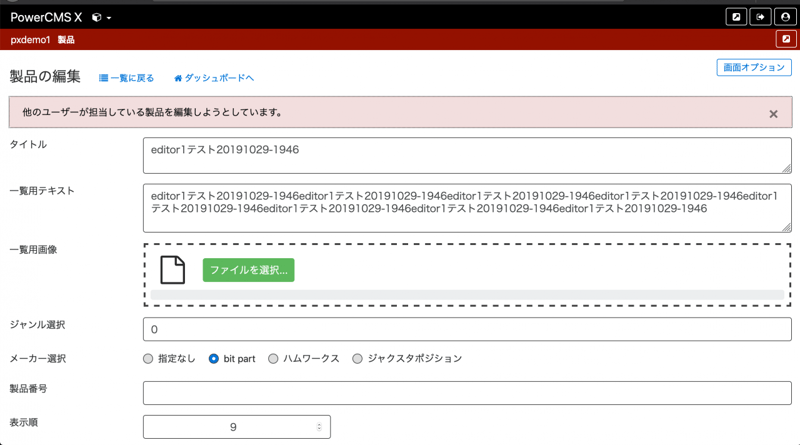The height and width of the screenshot is (445, 800).
Task: Click the 一覧に戻る link
Action: pyautogui.click(x=127, y=78)
